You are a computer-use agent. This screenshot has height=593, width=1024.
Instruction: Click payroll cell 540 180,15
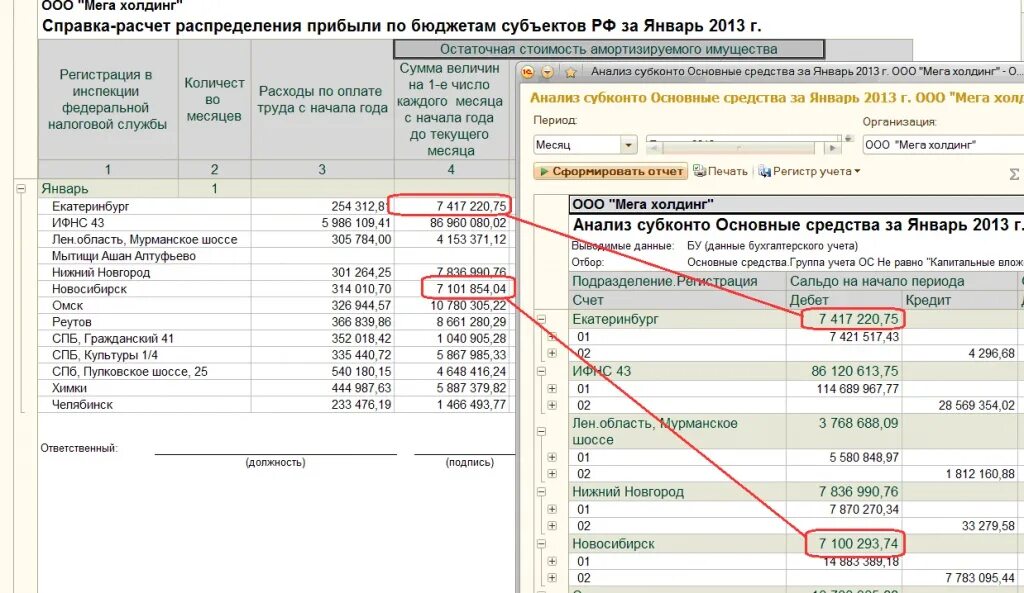click(x=361, y=372)
